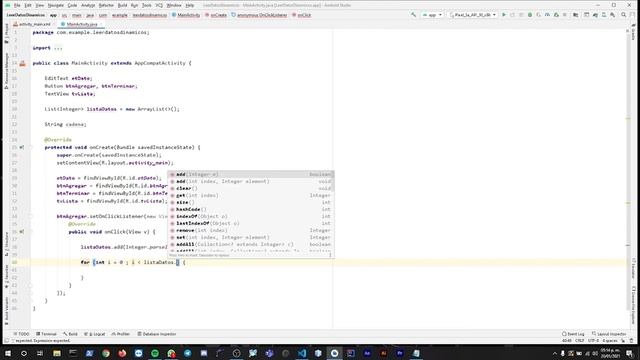The image size is (640, 360).
Task: Select clear() completion suggestion
Action: coord(251,189)
